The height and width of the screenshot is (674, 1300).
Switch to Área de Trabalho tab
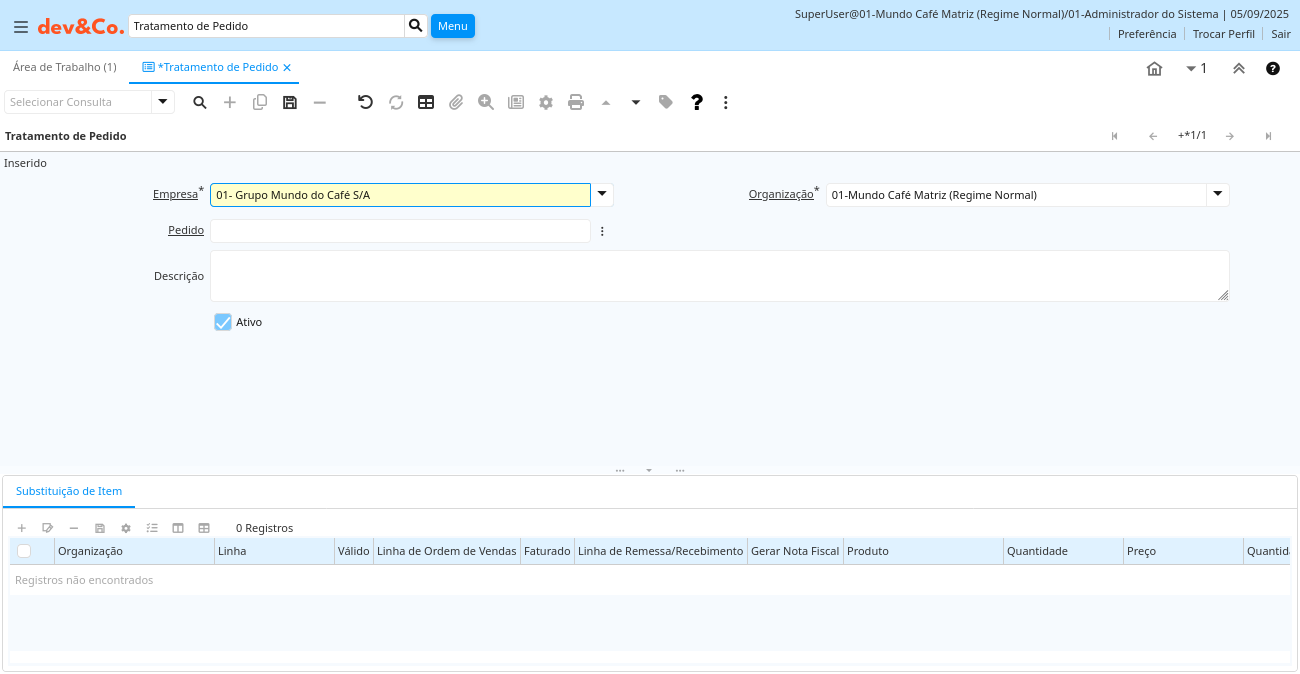[x=65, y=67]
